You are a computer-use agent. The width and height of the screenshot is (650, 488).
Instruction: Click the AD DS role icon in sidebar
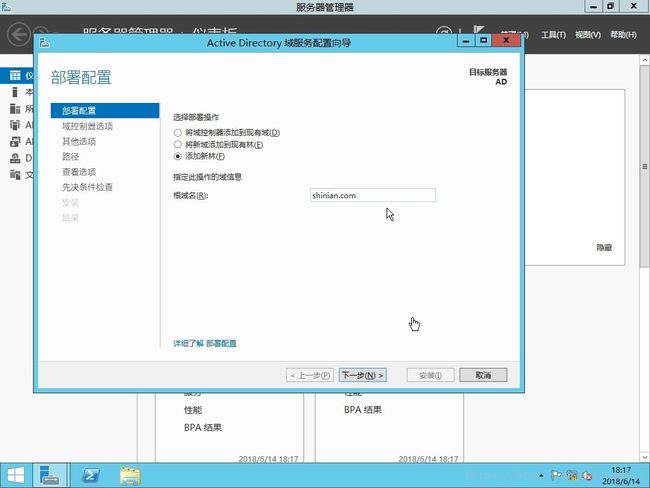click(x=15, y=141)
